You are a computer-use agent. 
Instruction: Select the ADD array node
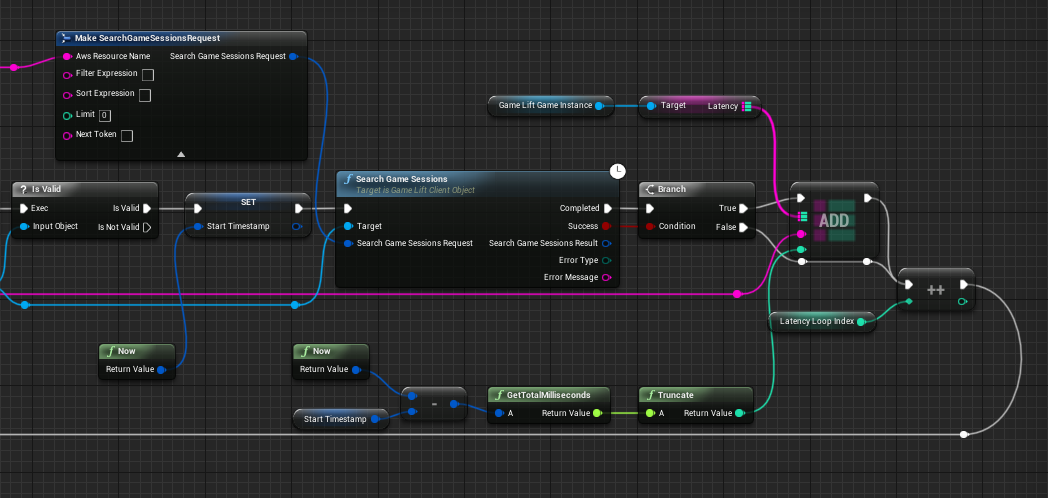coord(833,219)
